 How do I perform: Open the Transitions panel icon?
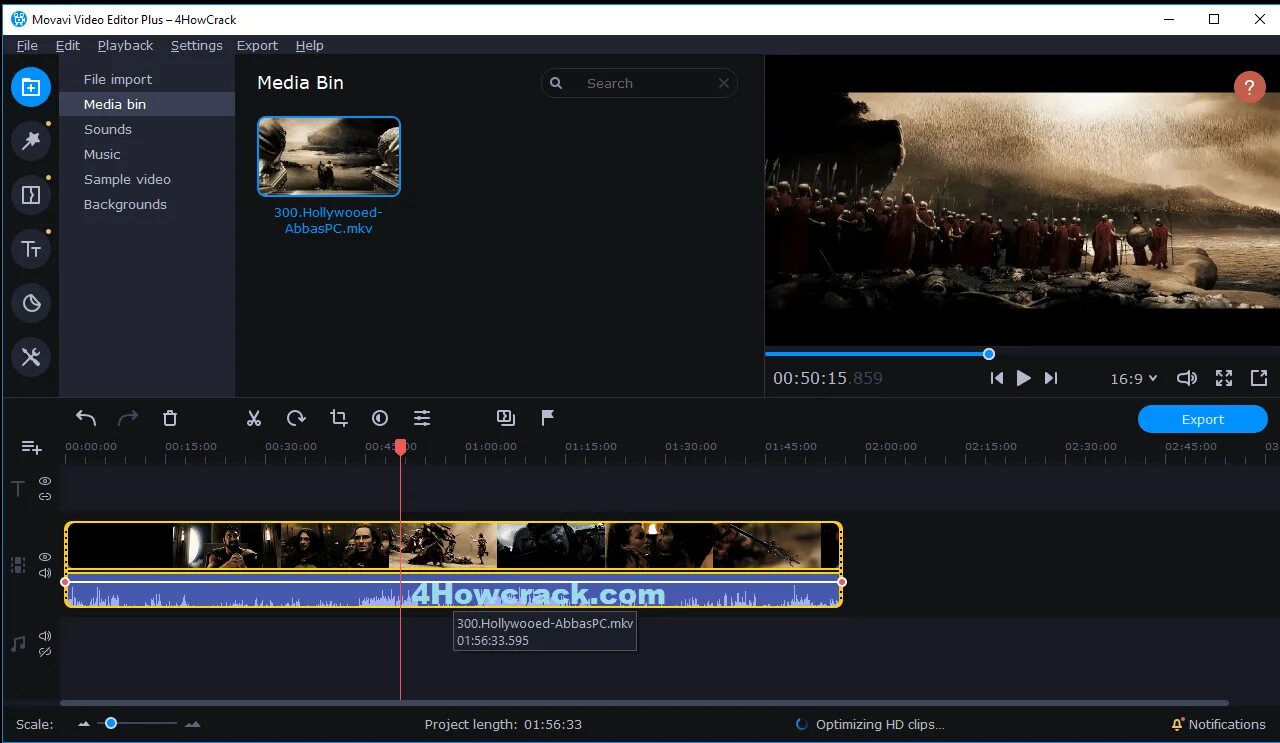pyautogui.click(x=31, y=195)
